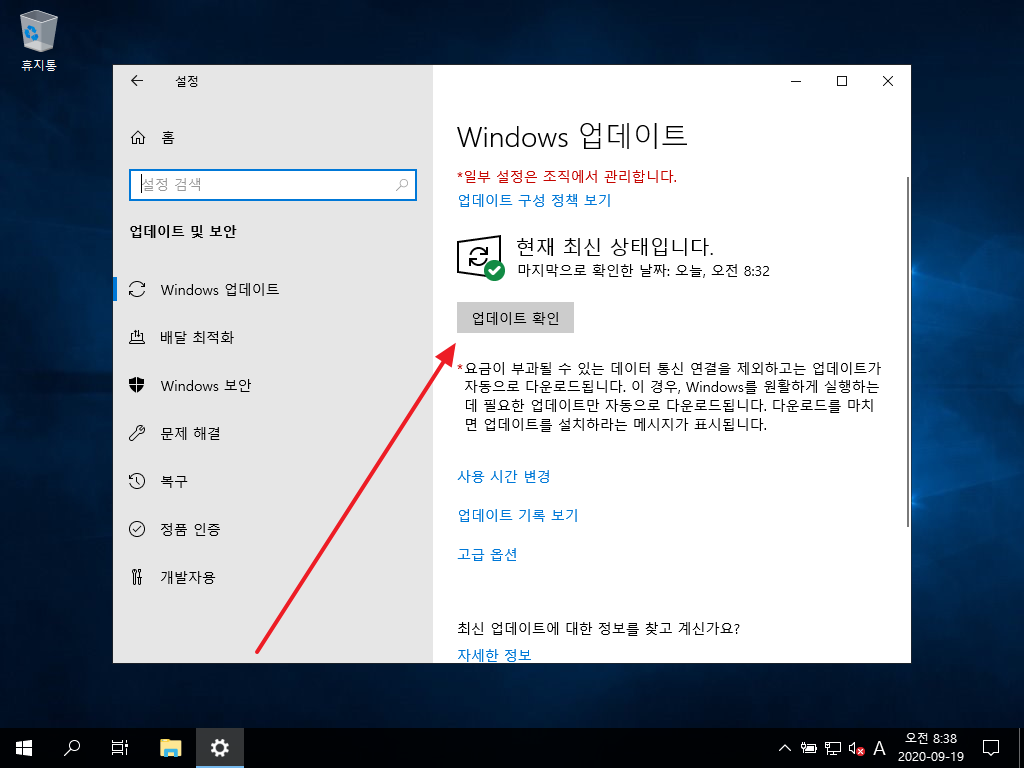The image size is (1024, 768).
Task: Click the 'Windows 업데이트' page title
Action: [x=572, y=136]
